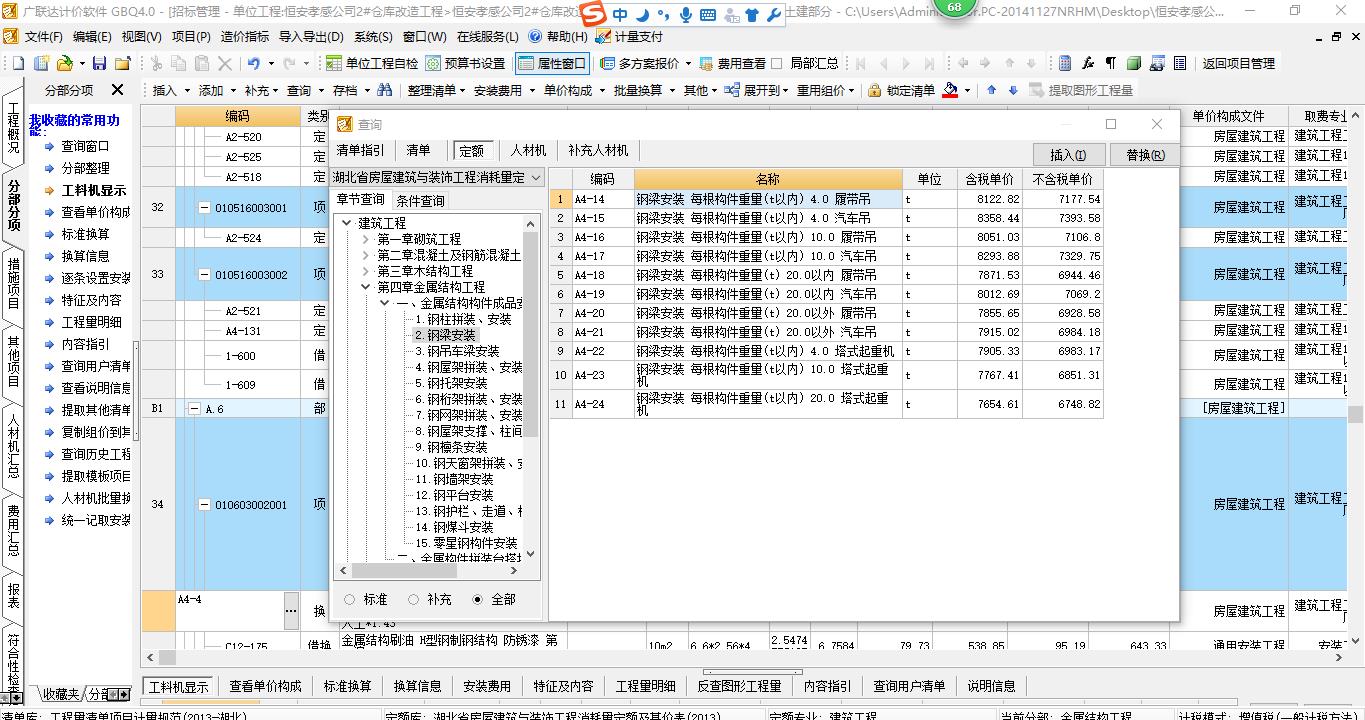The height and width of the screenshot is (720, 1365).
Task: Collapse 建筑工程 tree root
Action: (347, 223)
